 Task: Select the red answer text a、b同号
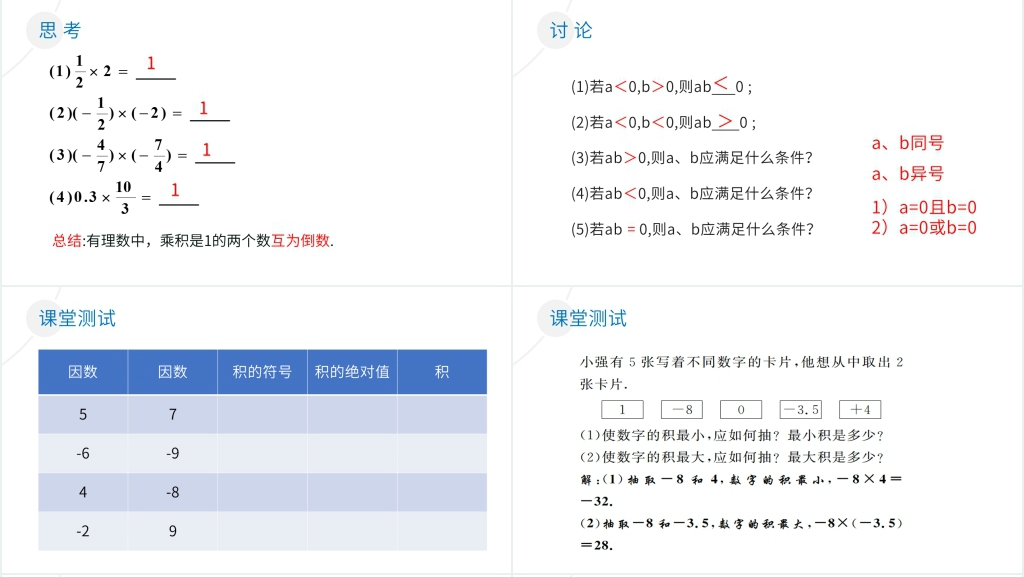(x=907, y=144)
